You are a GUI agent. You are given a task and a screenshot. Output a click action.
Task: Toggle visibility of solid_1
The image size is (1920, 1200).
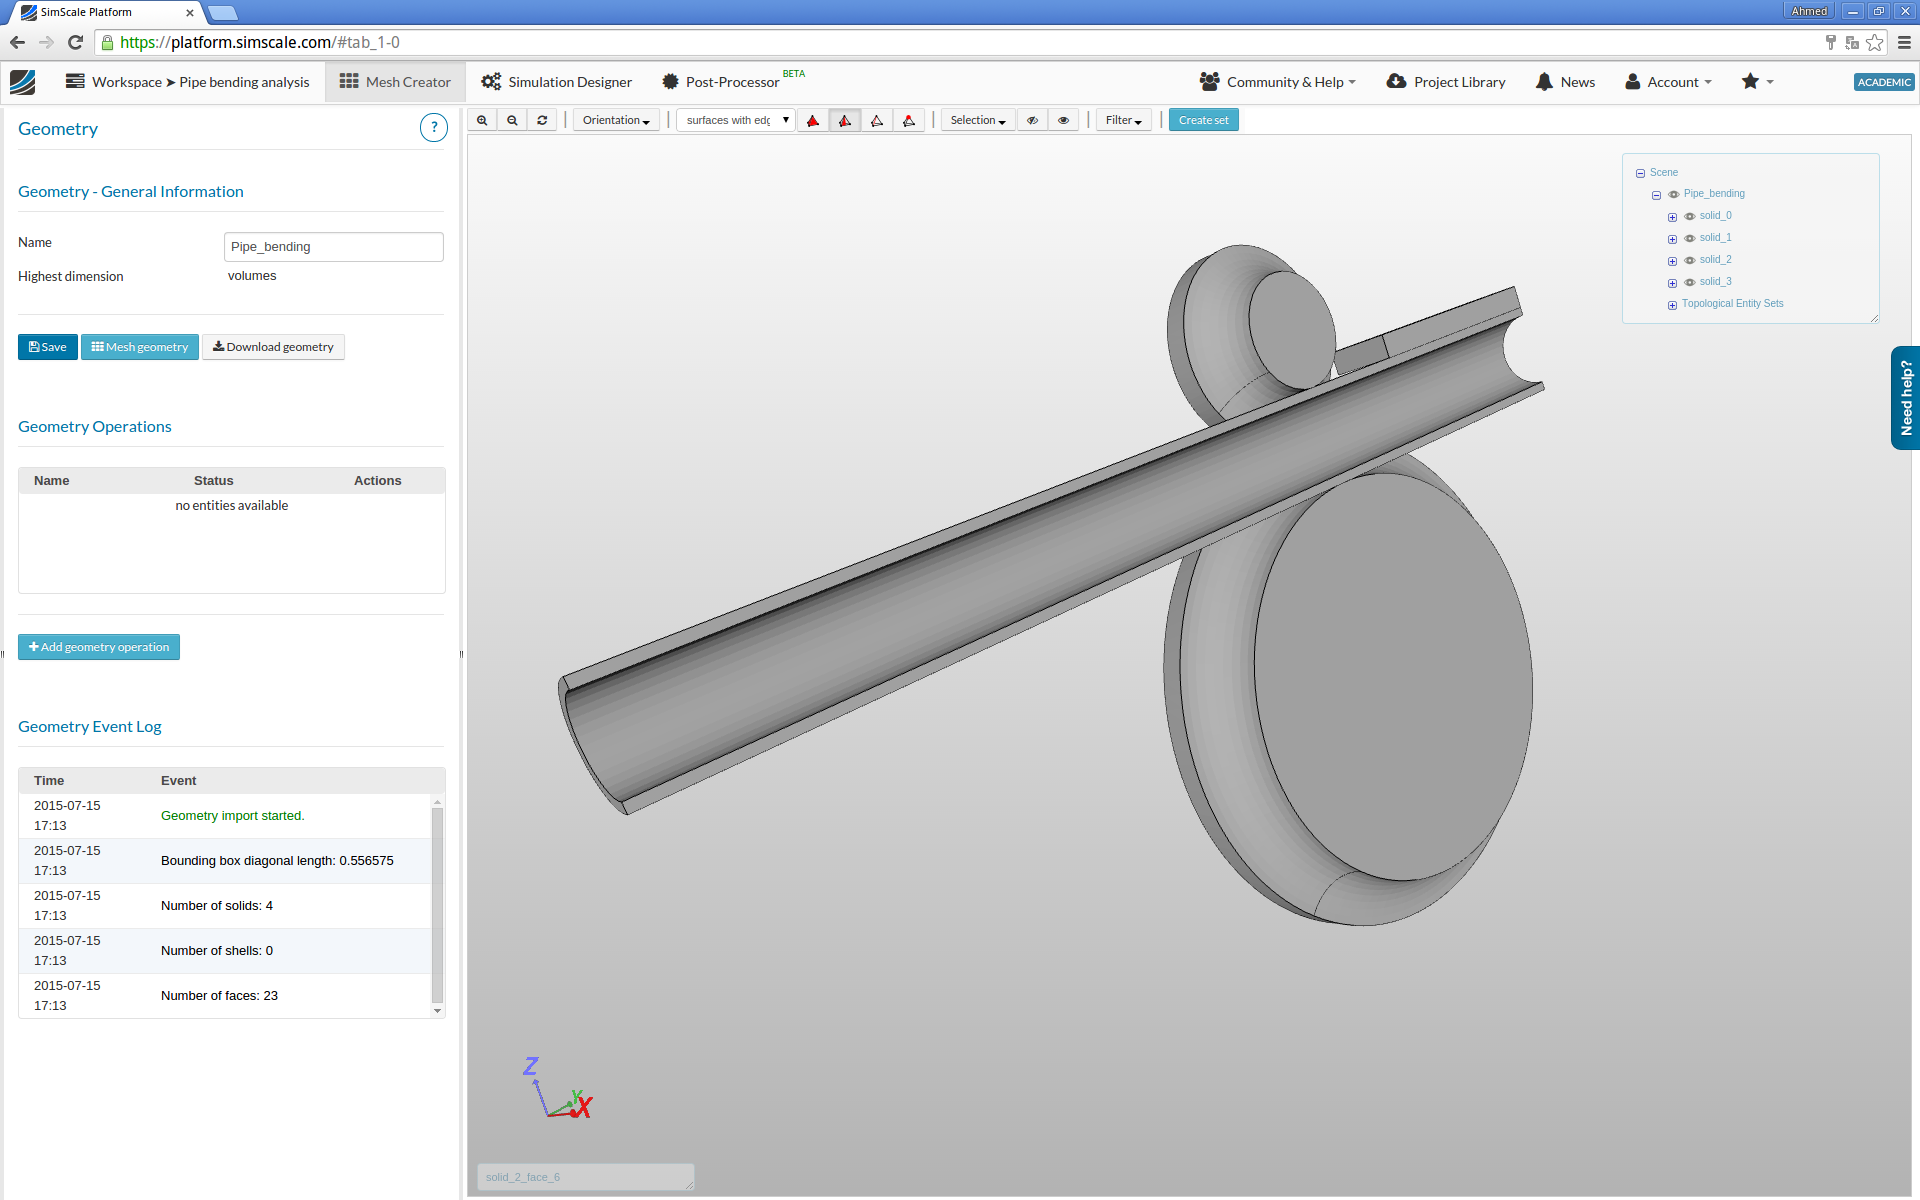[x=1690, y=238]
